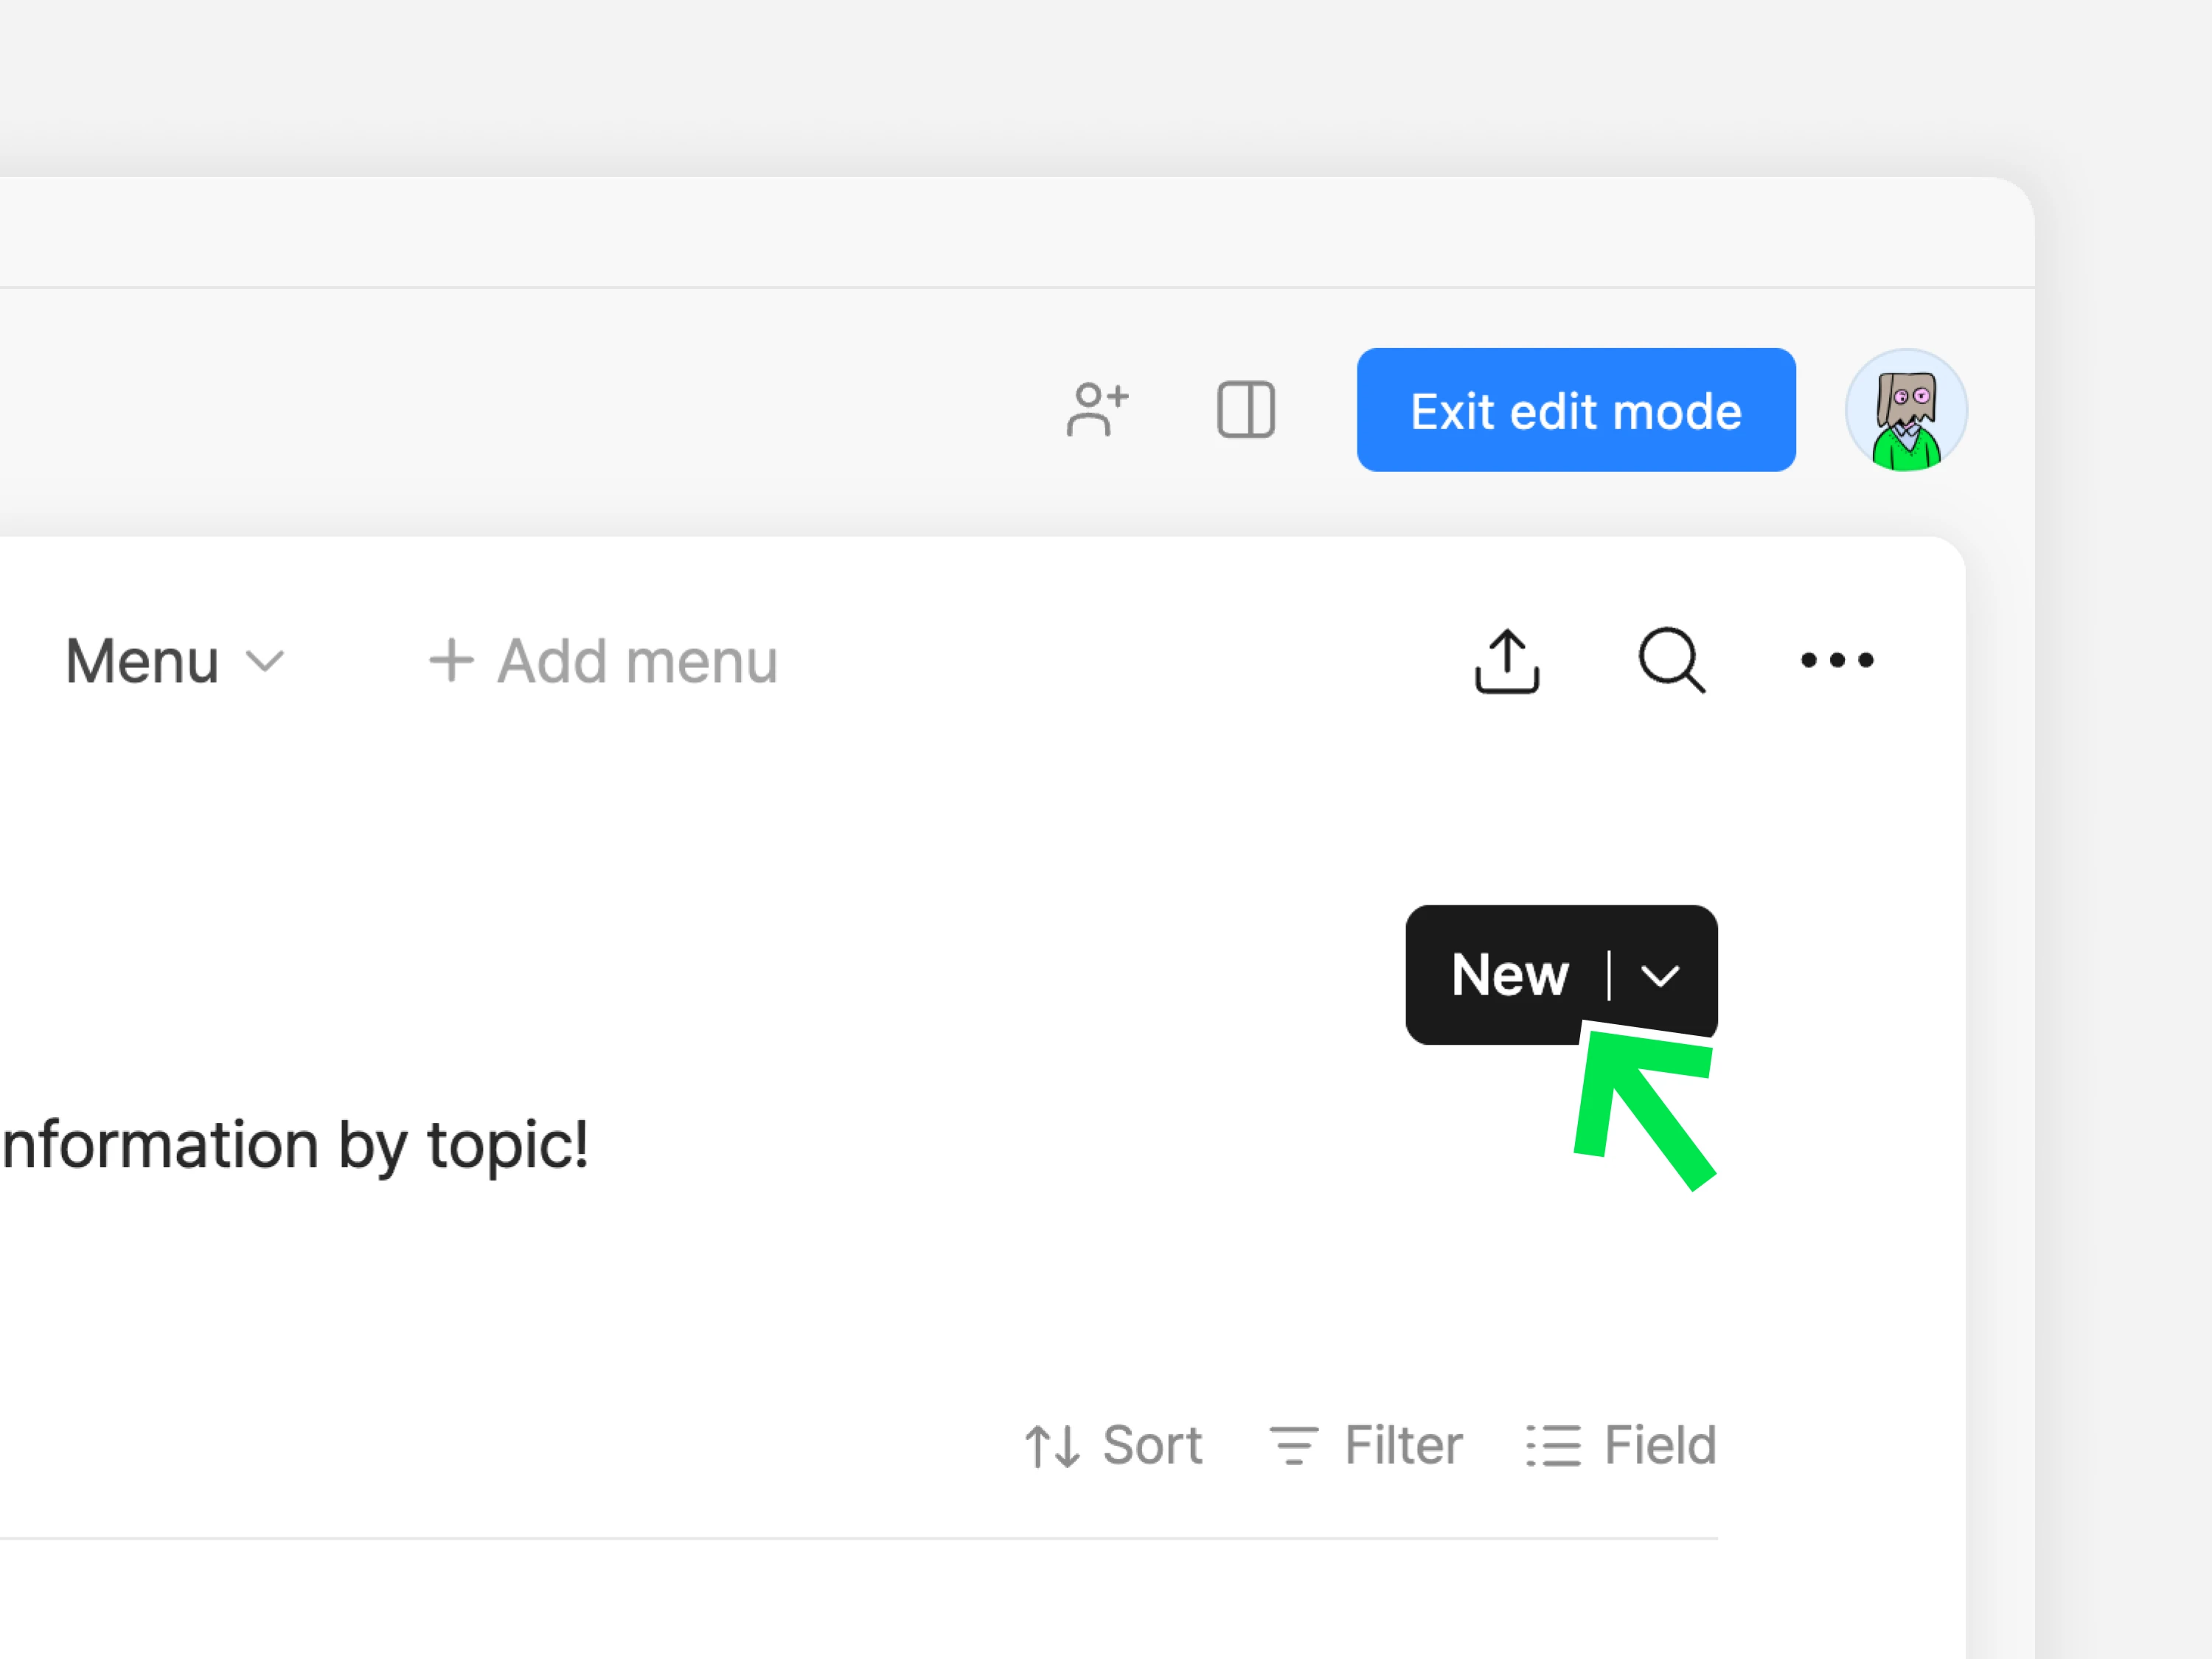This screenshot has height=1659, width=2212.
Task: Open the three-dot more options menu
Action: [1836, 660]
